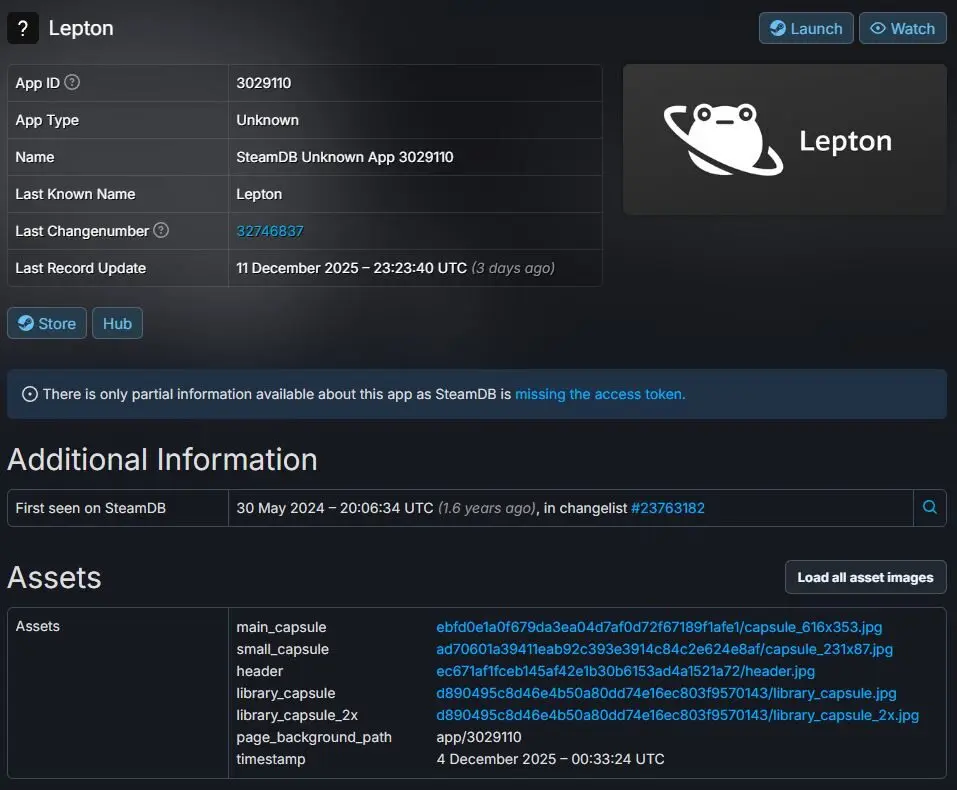Open the Hub page for Lepton

pyautogui.click(x=117, y=322)
